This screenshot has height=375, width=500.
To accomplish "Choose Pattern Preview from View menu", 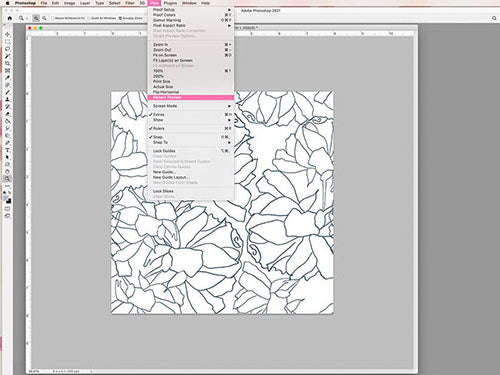I will 191,97.
